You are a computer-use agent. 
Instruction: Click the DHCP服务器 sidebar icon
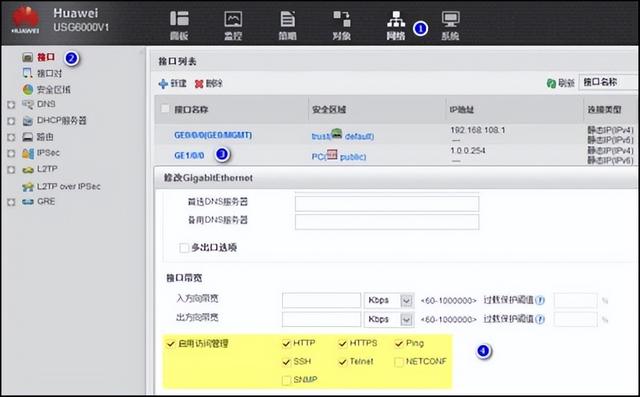[x=27, y=121]
